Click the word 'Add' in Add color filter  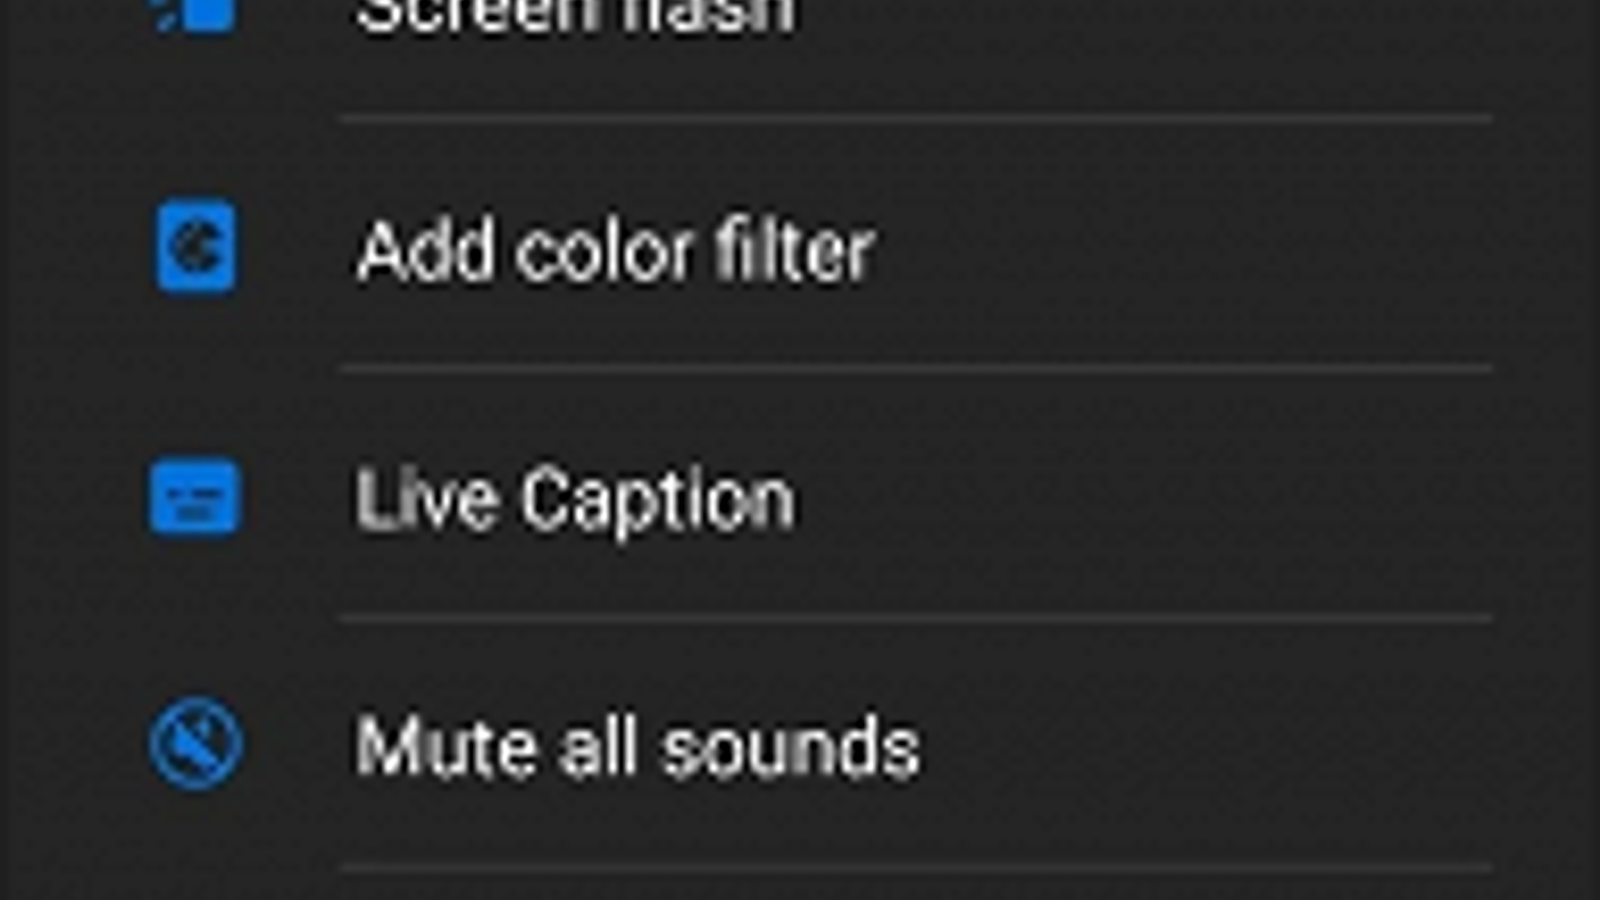pos(426,250)
